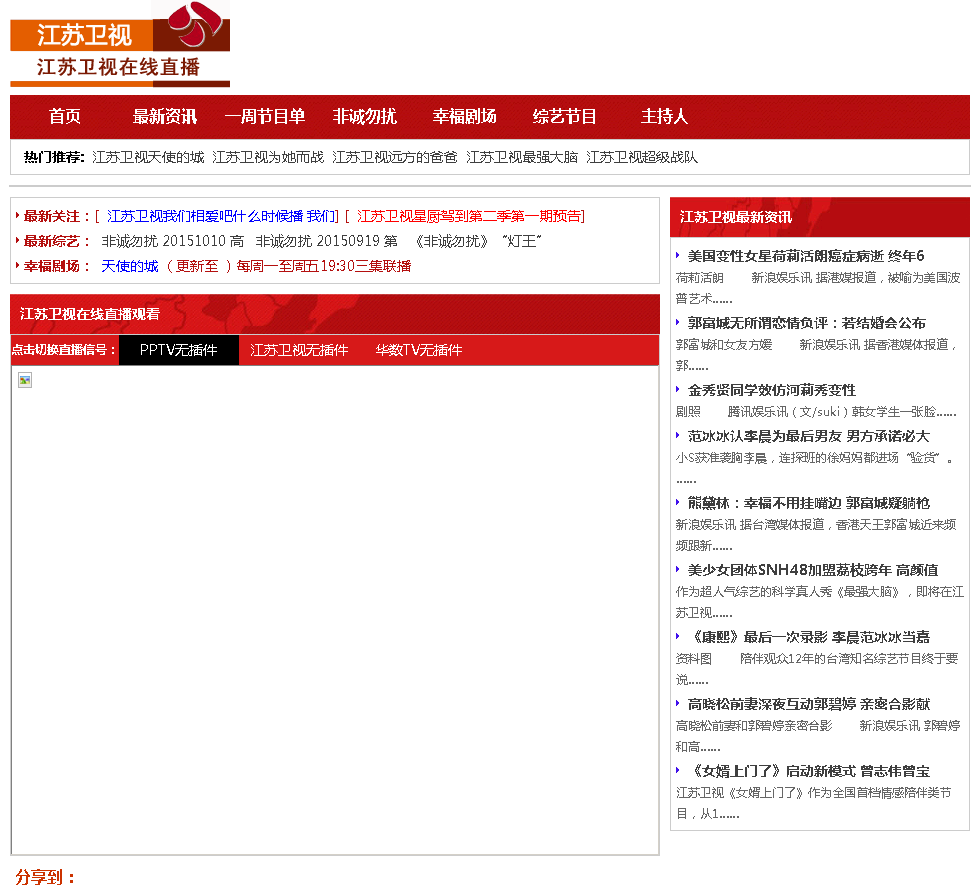This screenshot has height=891, width=980.
Task: Click the broken image icon in the player area
Action: tap(25, 380)
